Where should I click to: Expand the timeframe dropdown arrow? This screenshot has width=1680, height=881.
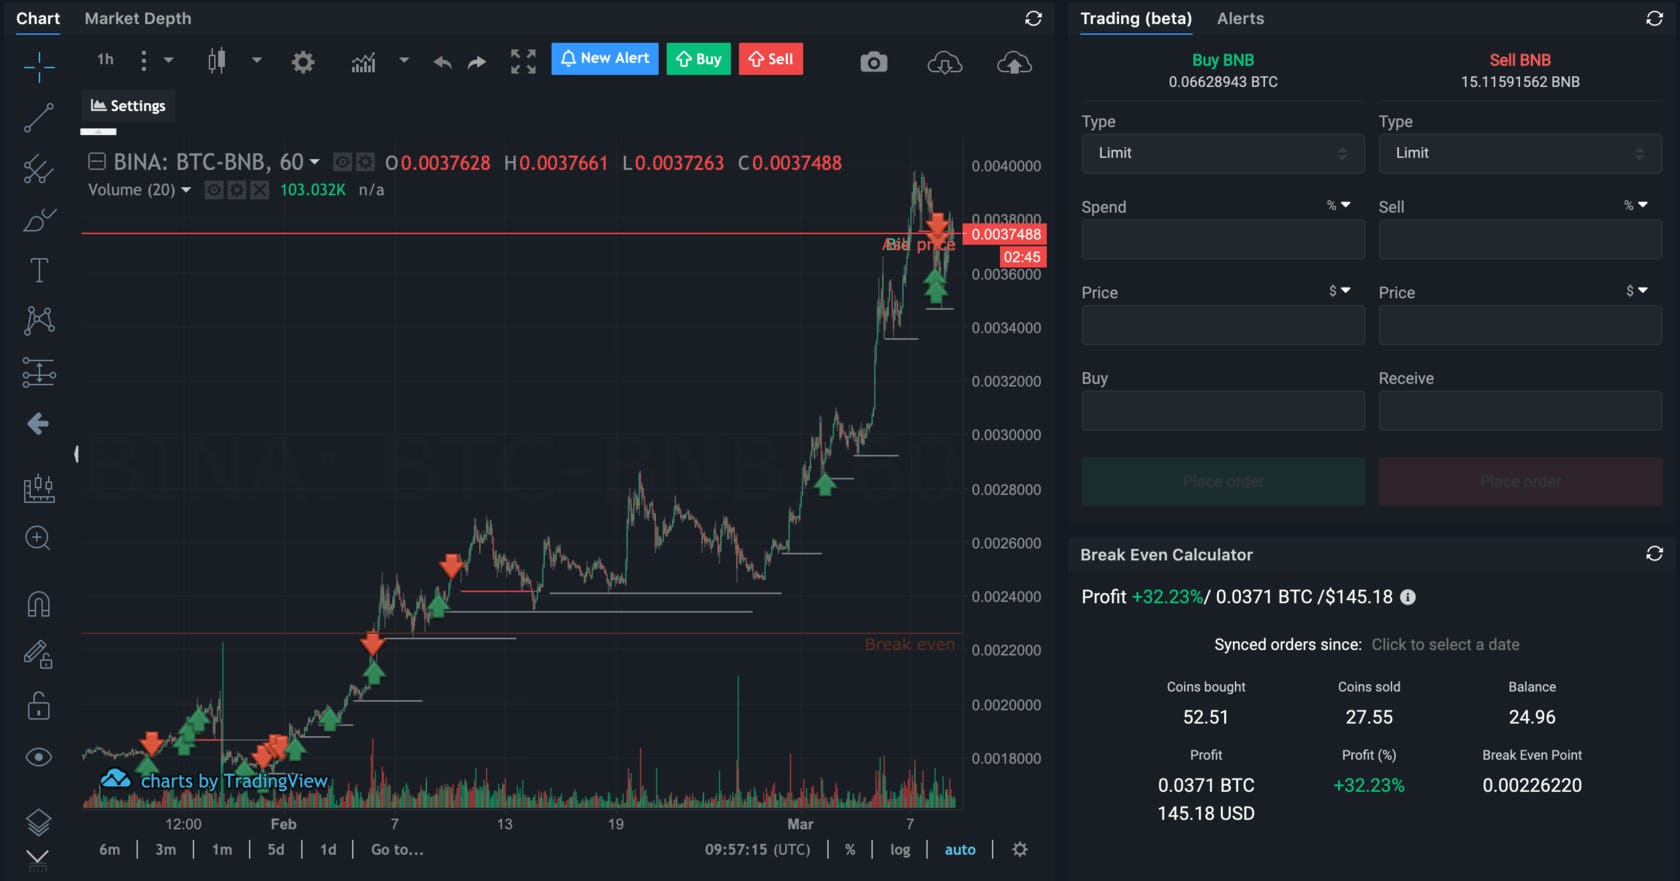coord(168,60)
